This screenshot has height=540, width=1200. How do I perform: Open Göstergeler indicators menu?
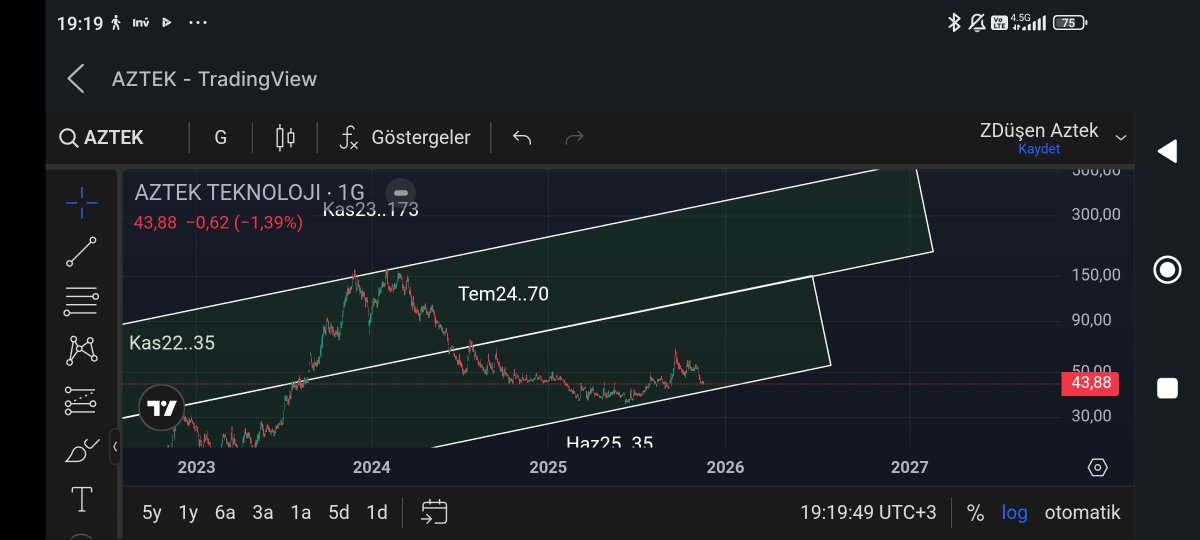point(404,138)
